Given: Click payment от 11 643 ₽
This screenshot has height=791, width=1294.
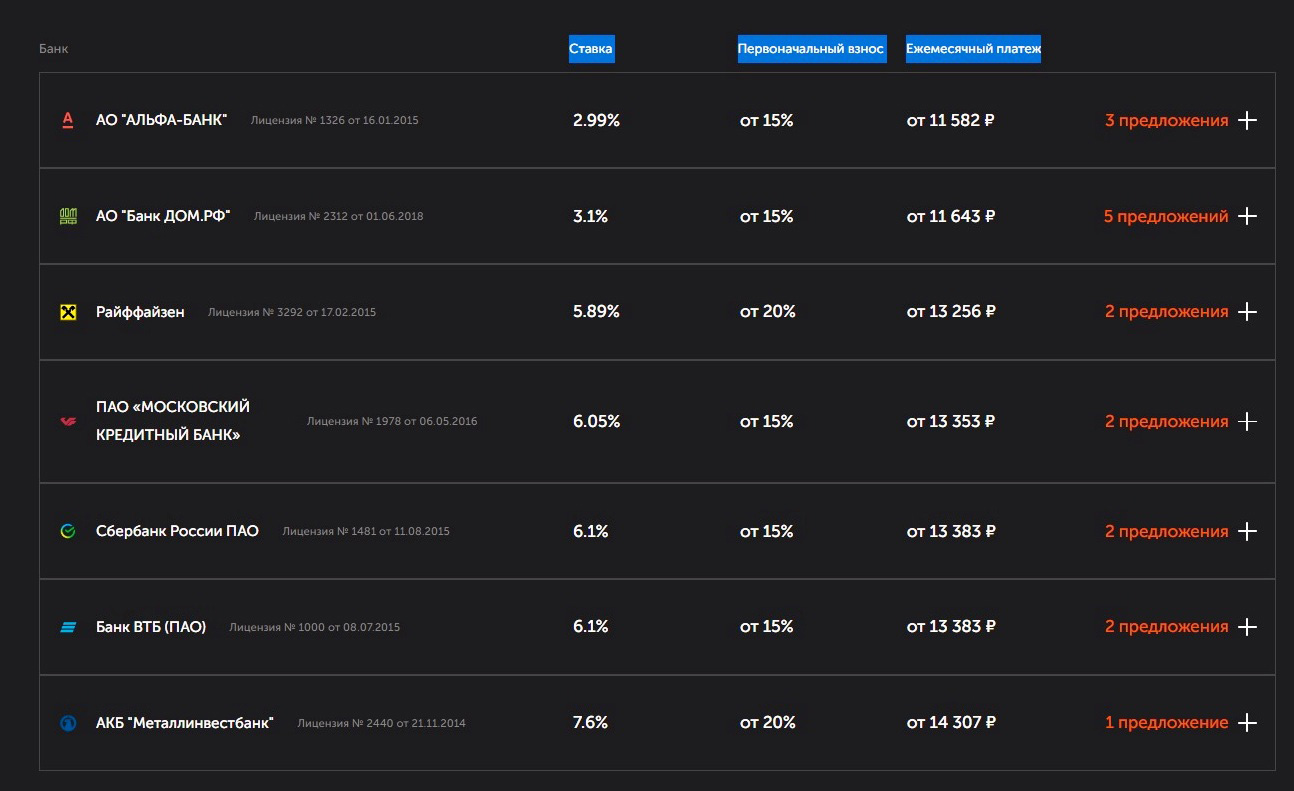Looking at the screenshot, I should point(951,216).
